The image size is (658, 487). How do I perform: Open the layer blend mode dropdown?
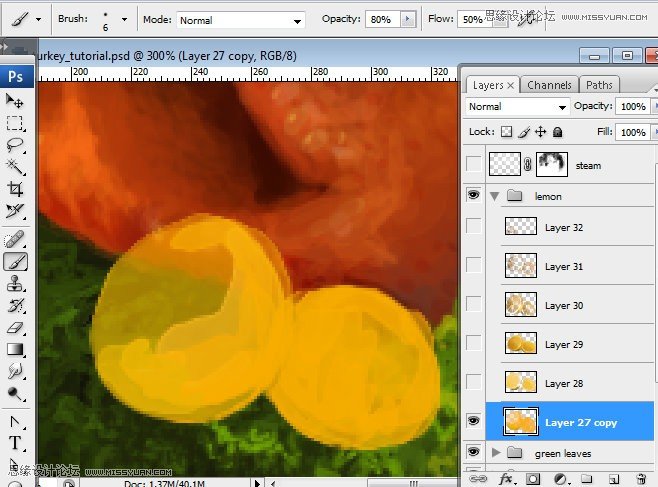(517, 107)
